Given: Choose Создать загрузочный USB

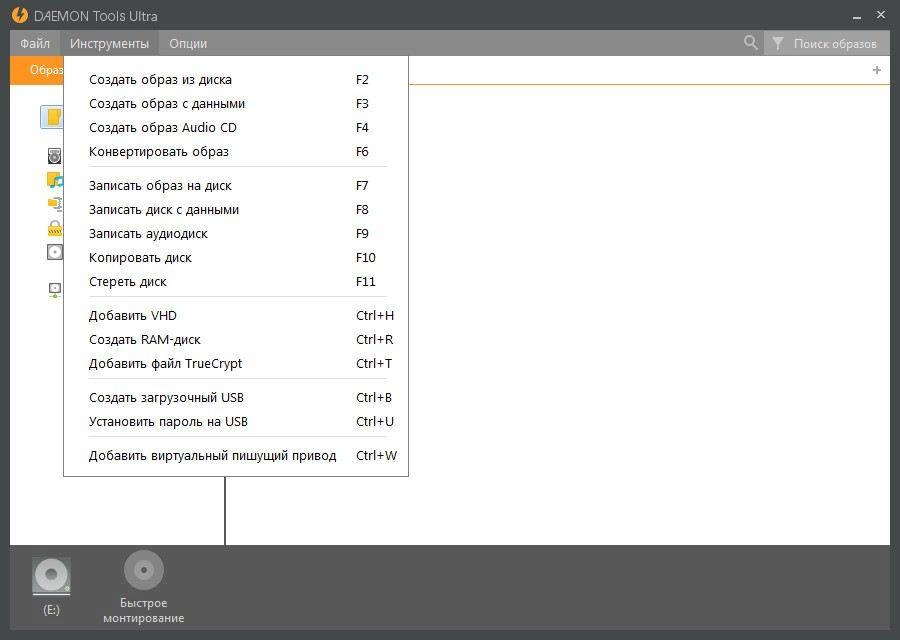Looking at the screenshot, I should [236, 398].
